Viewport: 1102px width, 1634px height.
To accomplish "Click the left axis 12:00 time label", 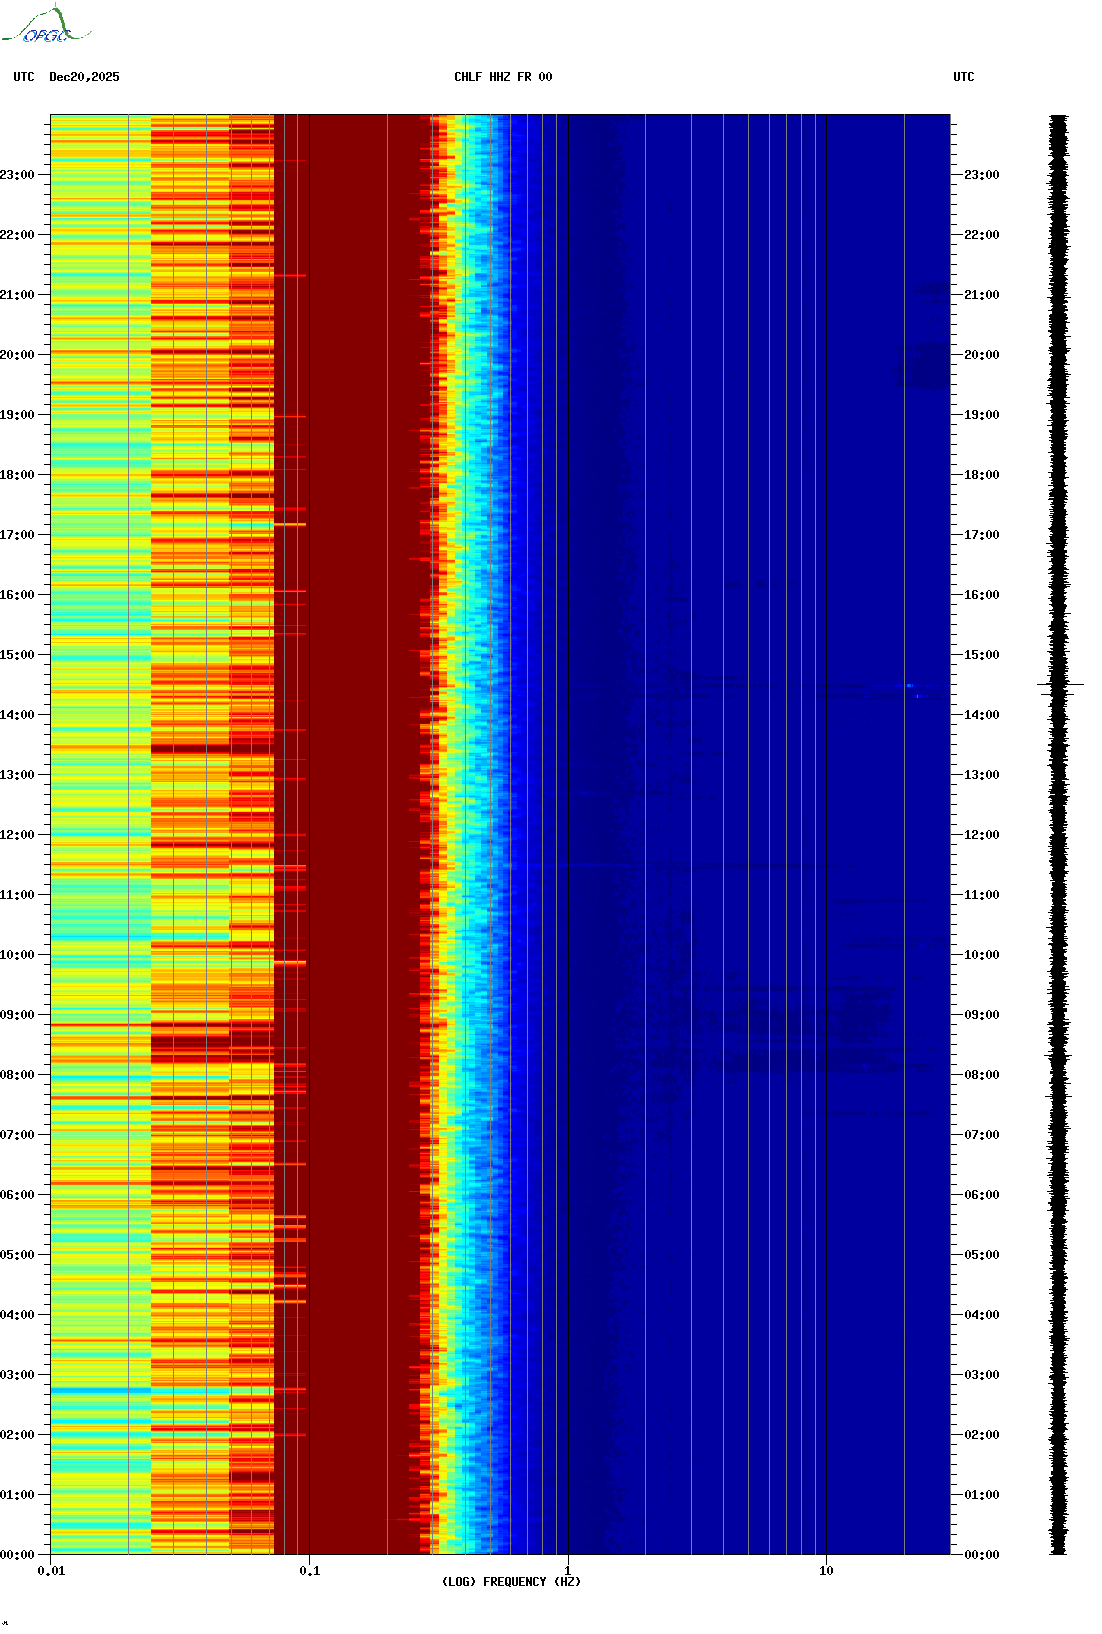I will pos(17,835).
